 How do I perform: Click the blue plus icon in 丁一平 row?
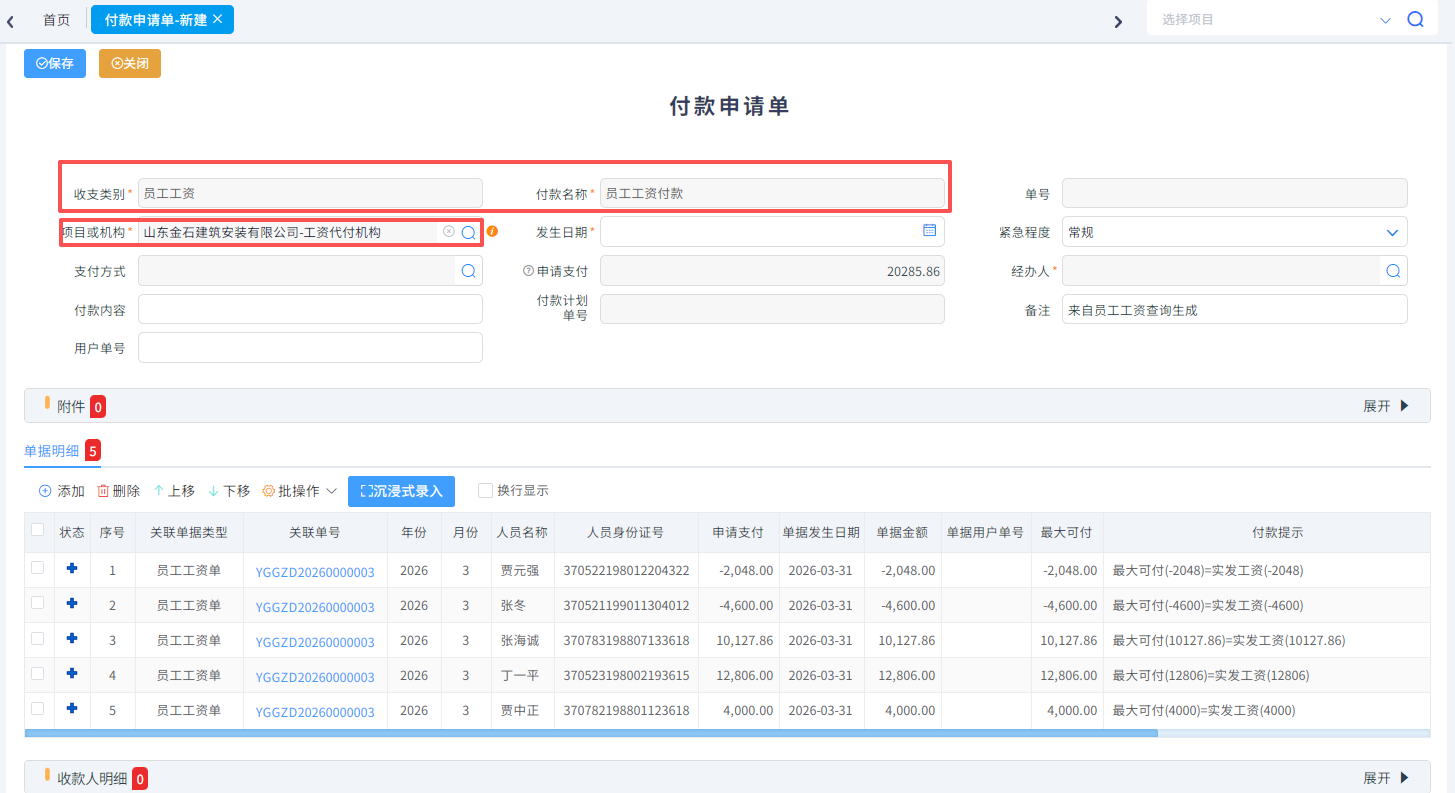coord(72,674)
